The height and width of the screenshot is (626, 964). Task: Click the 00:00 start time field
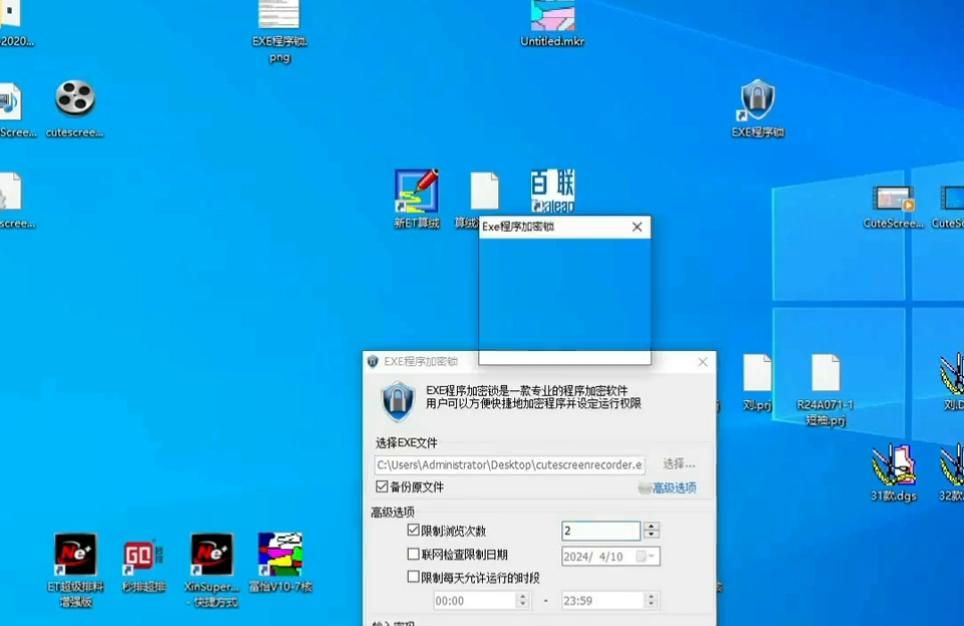click(x=475, y=600)
